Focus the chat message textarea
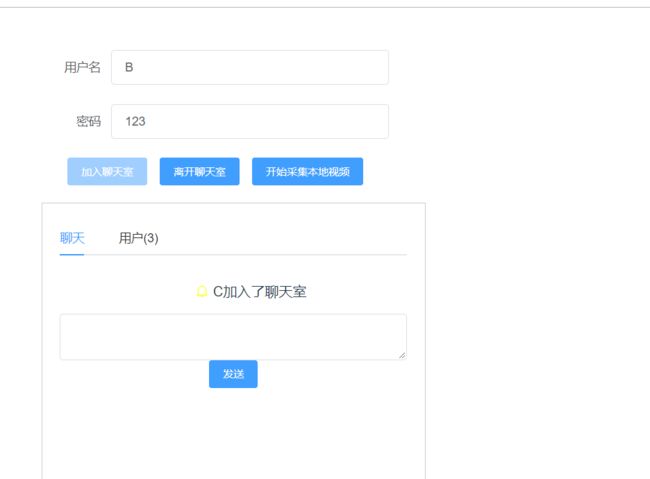Screen dimensions: 650x479 click(x=233, y=336)
